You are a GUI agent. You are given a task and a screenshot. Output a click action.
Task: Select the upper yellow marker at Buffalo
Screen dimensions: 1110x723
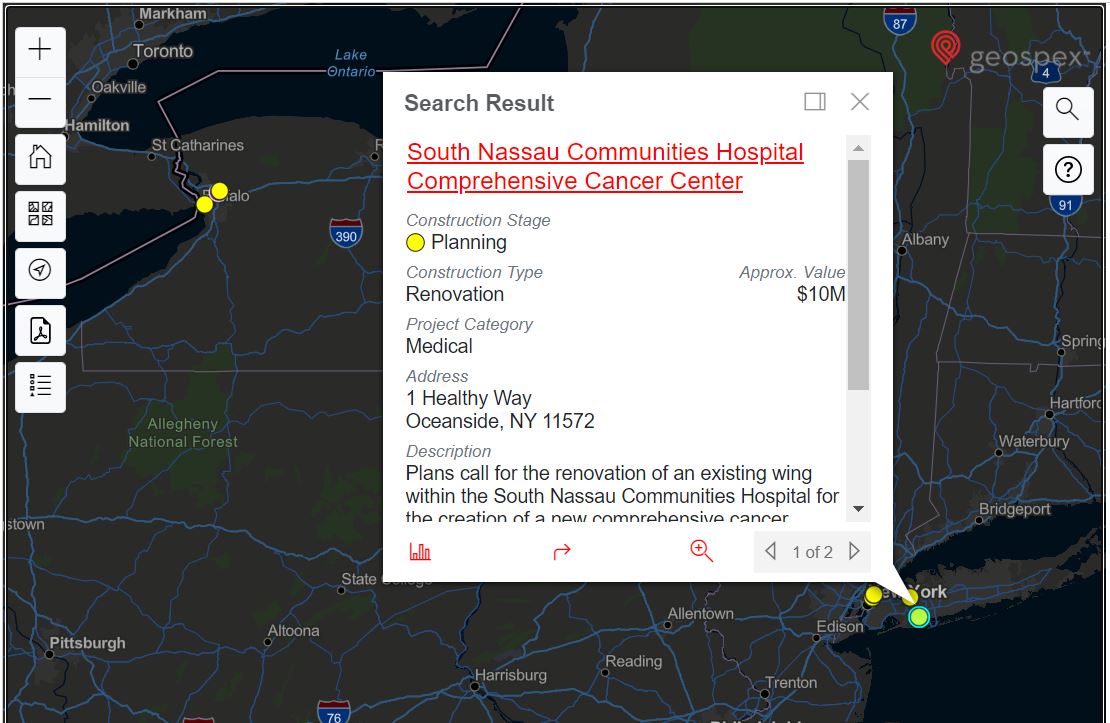coord(219,191)
